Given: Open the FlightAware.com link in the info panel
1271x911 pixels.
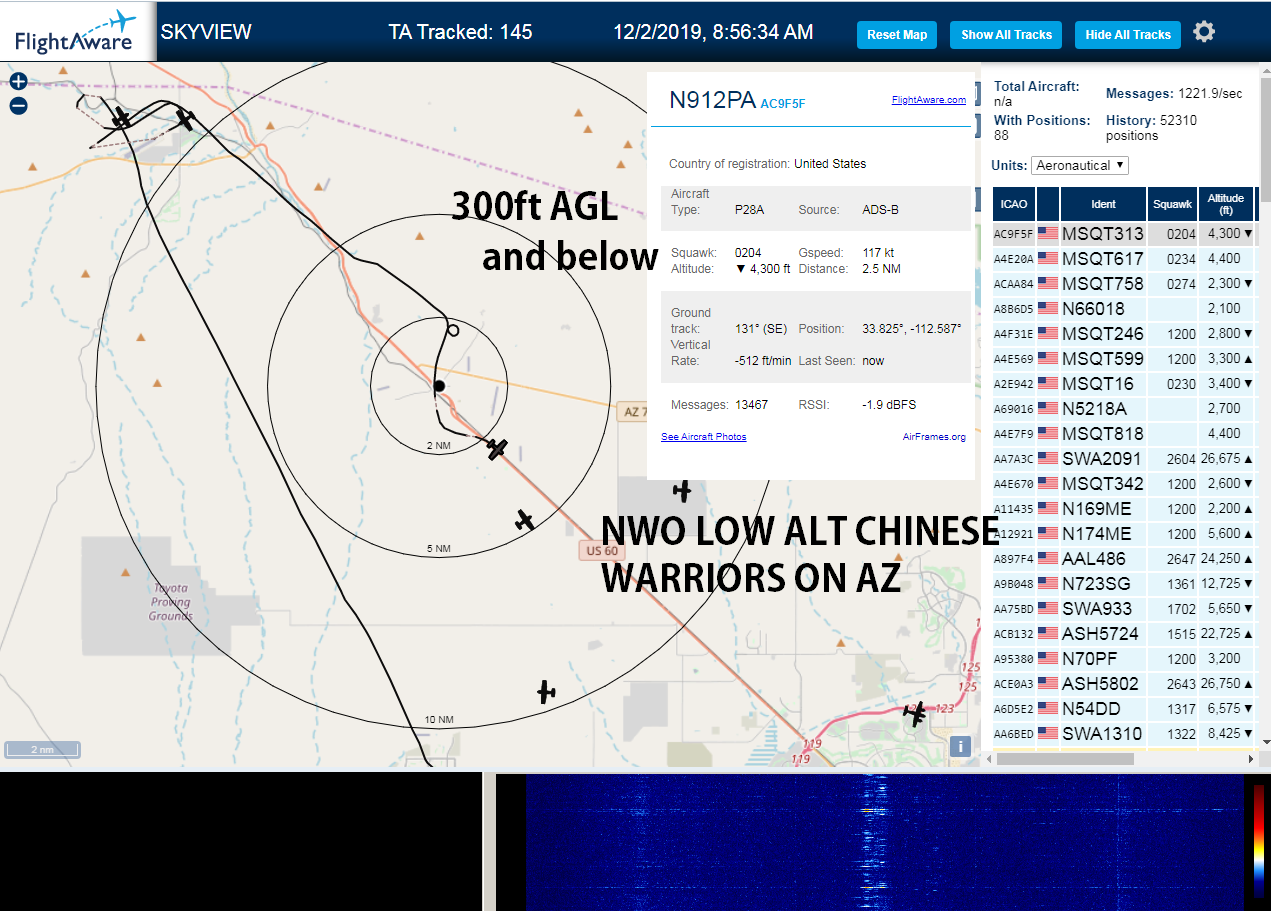Looking at the screenshot, I should (x=929, y=99).
